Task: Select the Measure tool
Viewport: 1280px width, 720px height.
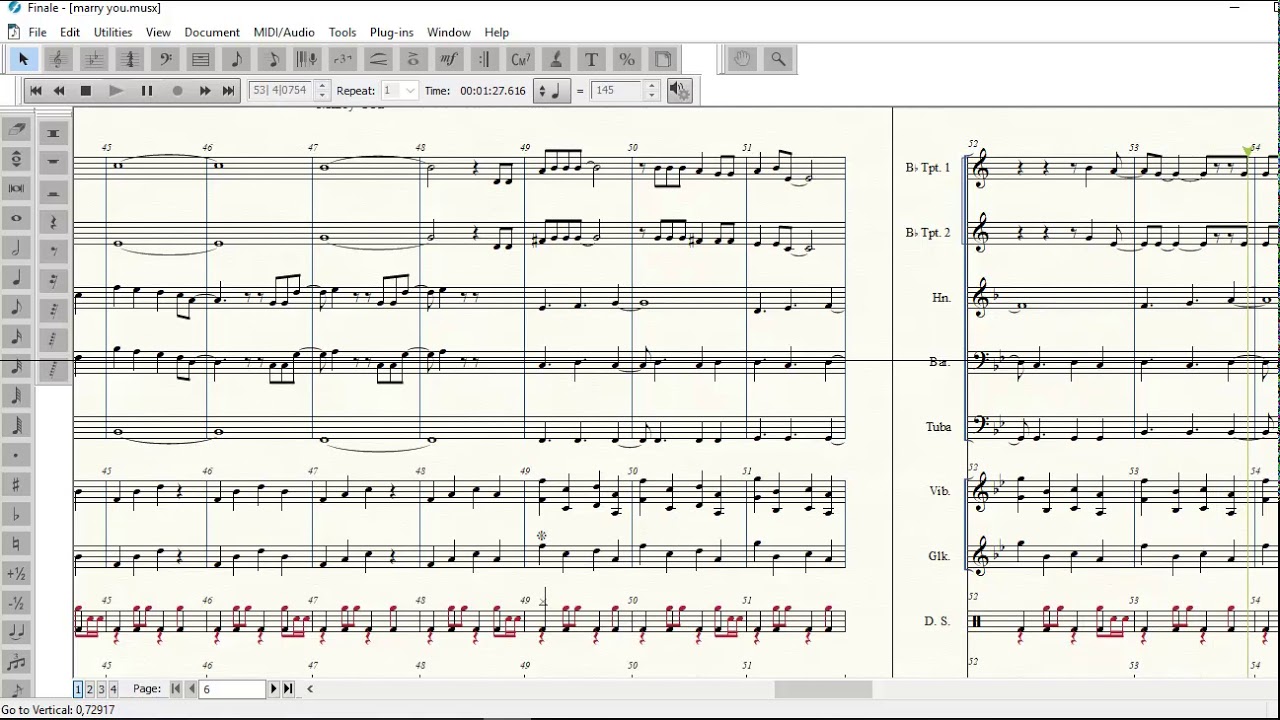Action: click(x=200, y=59)
